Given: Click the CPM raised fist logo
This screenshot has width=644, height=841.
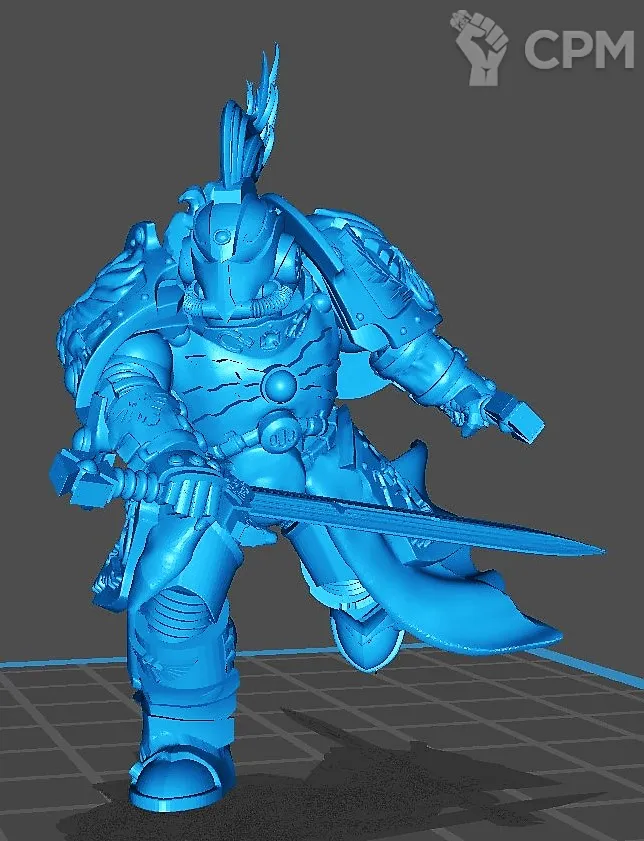Looking at the screenshot, I should (x=478, y=47).
